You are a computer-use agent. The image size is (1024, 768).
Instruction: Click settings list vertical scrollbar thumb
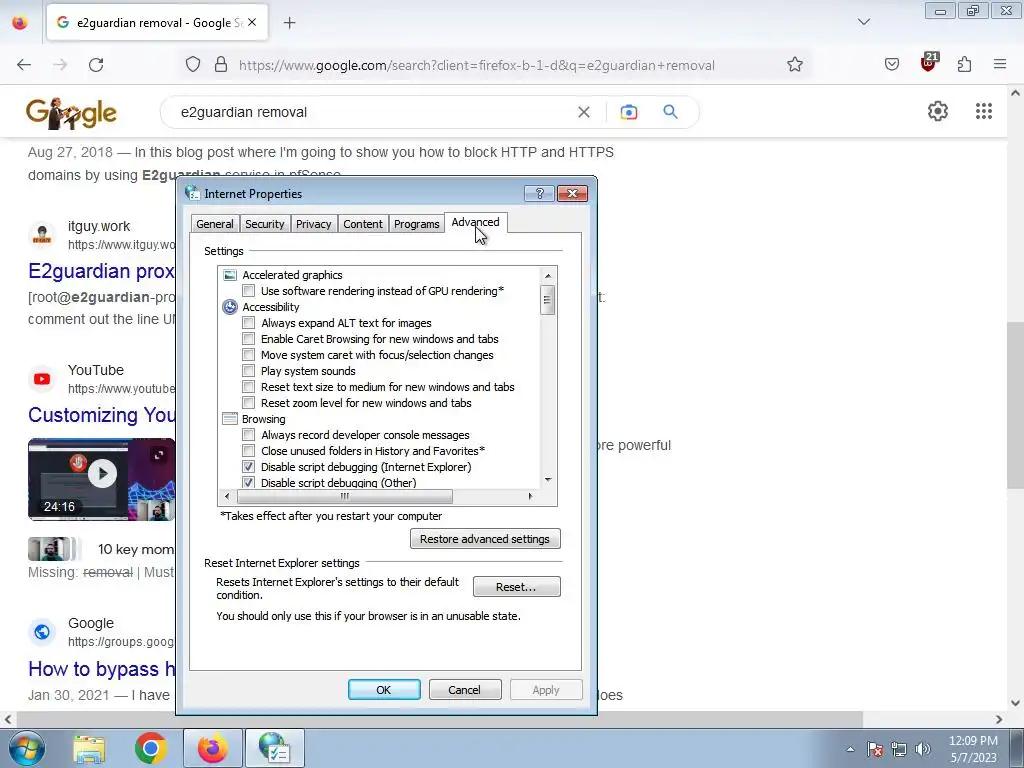click(548, 300)
